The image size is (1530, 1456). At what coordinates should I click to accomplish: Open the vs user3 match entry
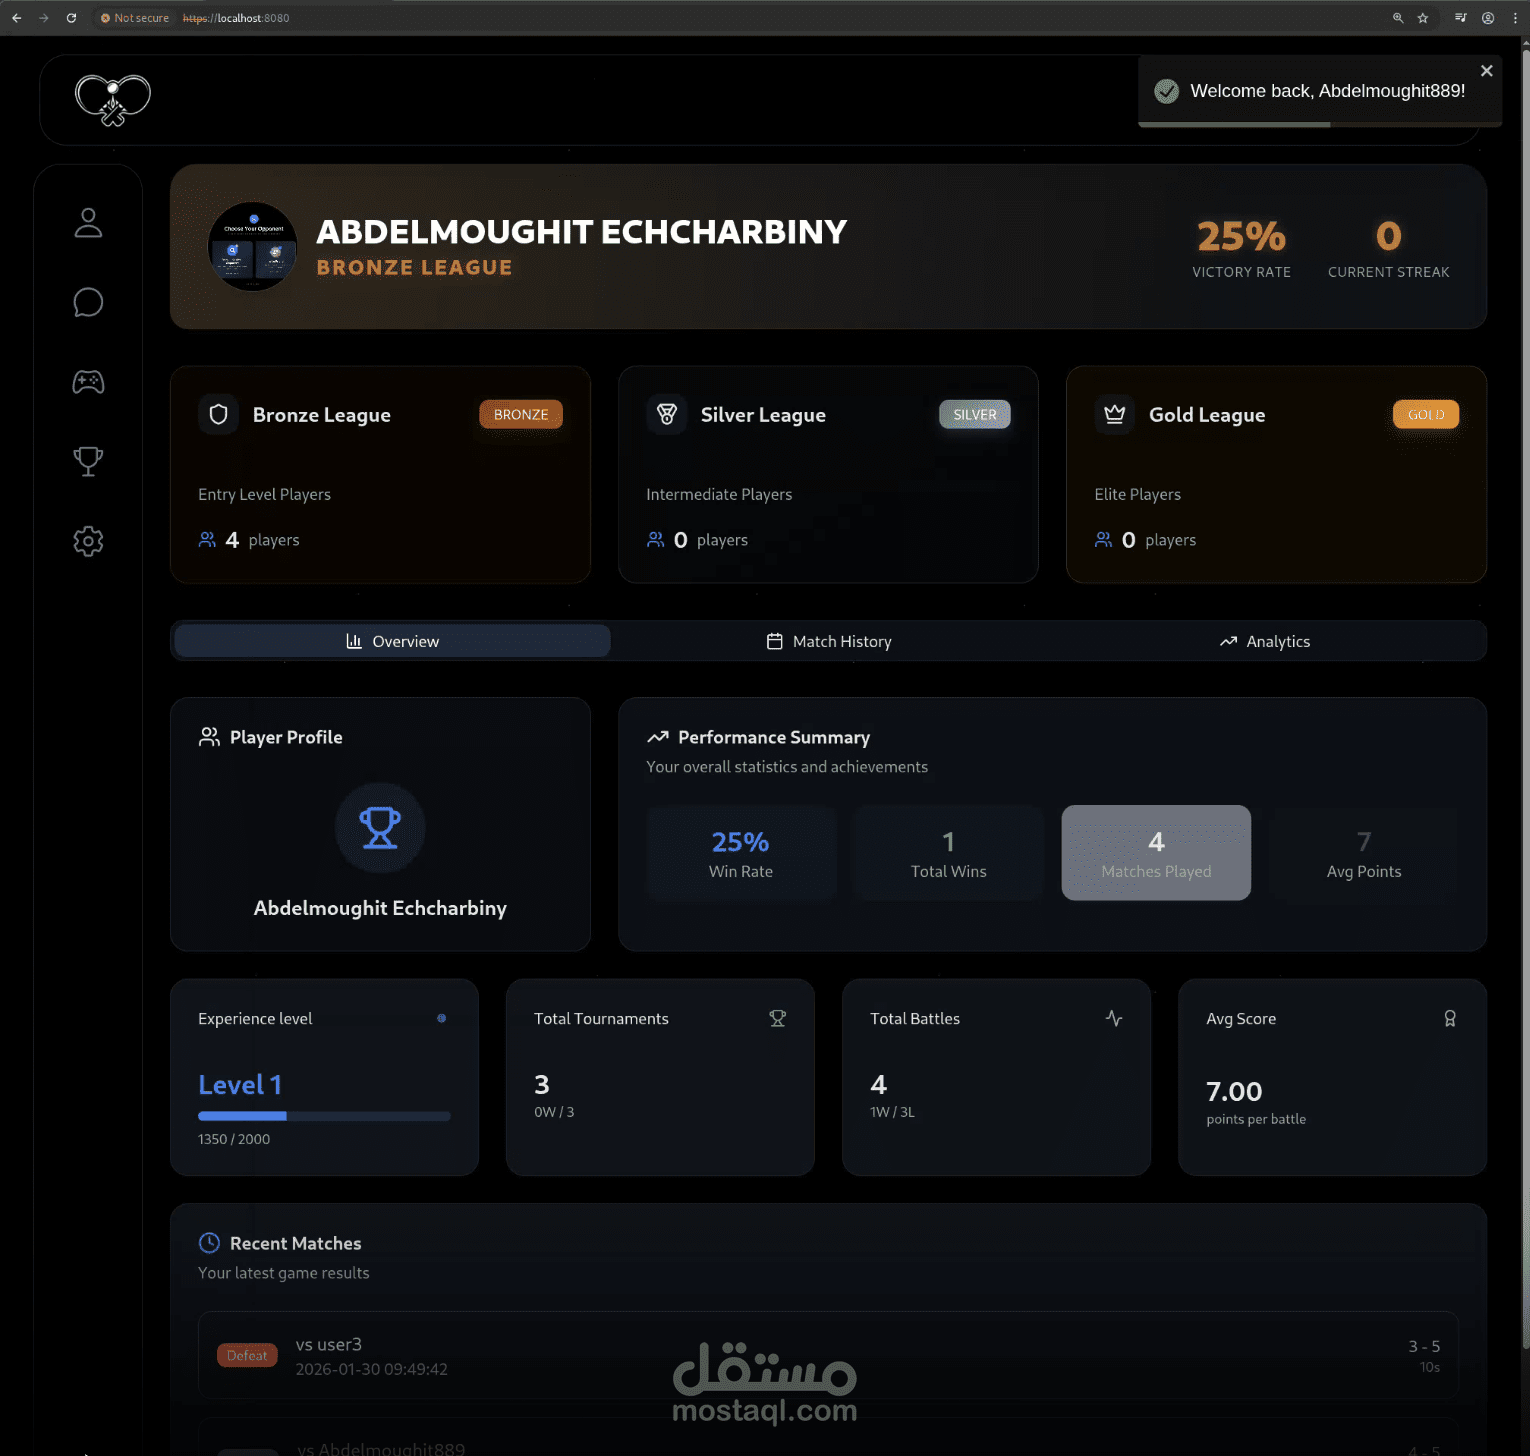point(828,1355)
